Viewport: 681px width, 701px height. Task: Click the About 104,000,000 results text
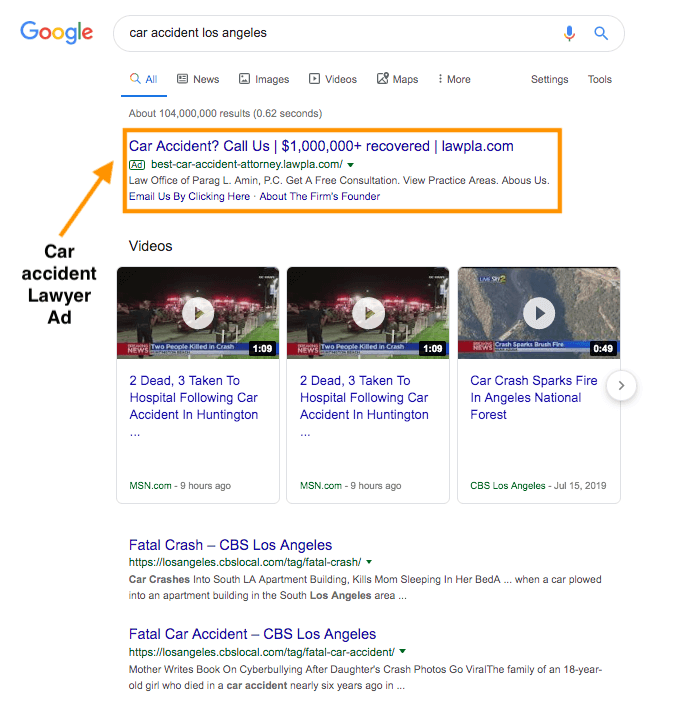click(225, 114)
